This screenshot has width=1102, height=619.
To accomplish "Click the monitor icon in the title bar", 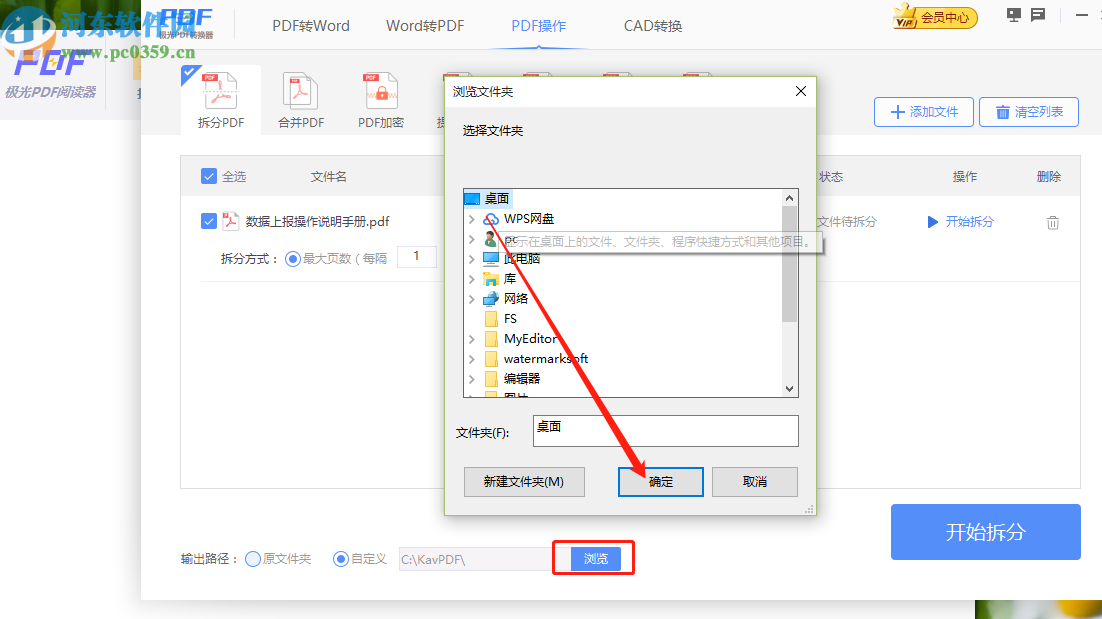I will point(1012,15).
